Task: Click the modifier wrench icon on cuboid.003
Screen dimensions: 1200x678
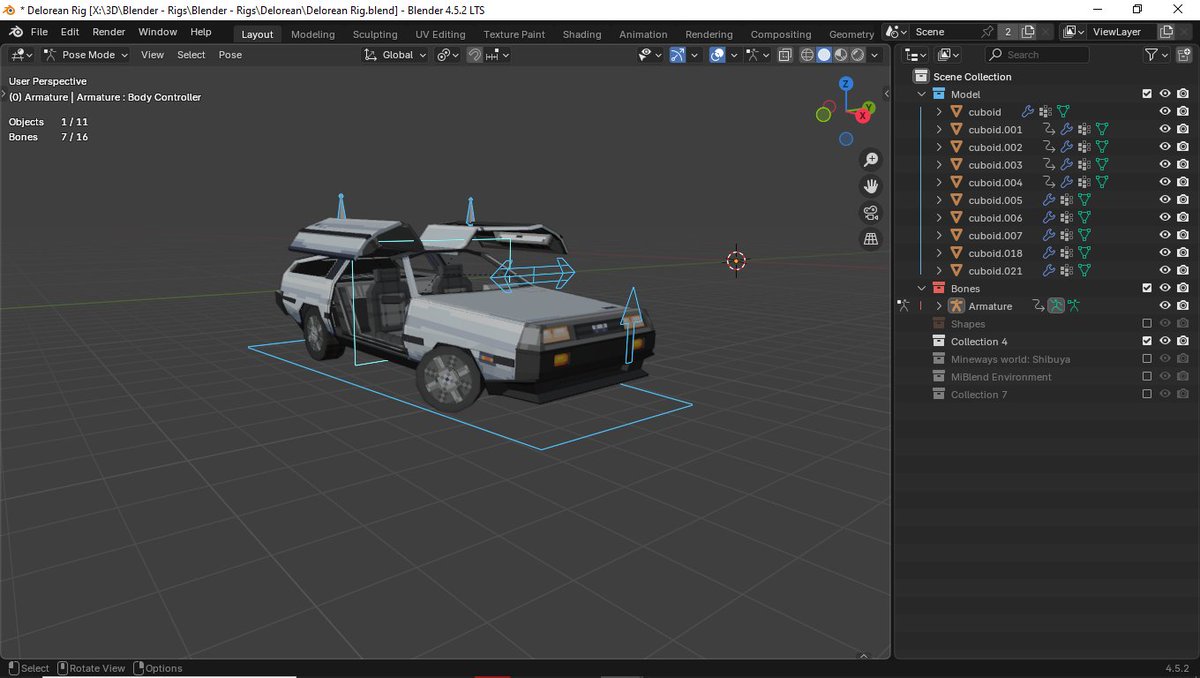Action: [1066, 165]
